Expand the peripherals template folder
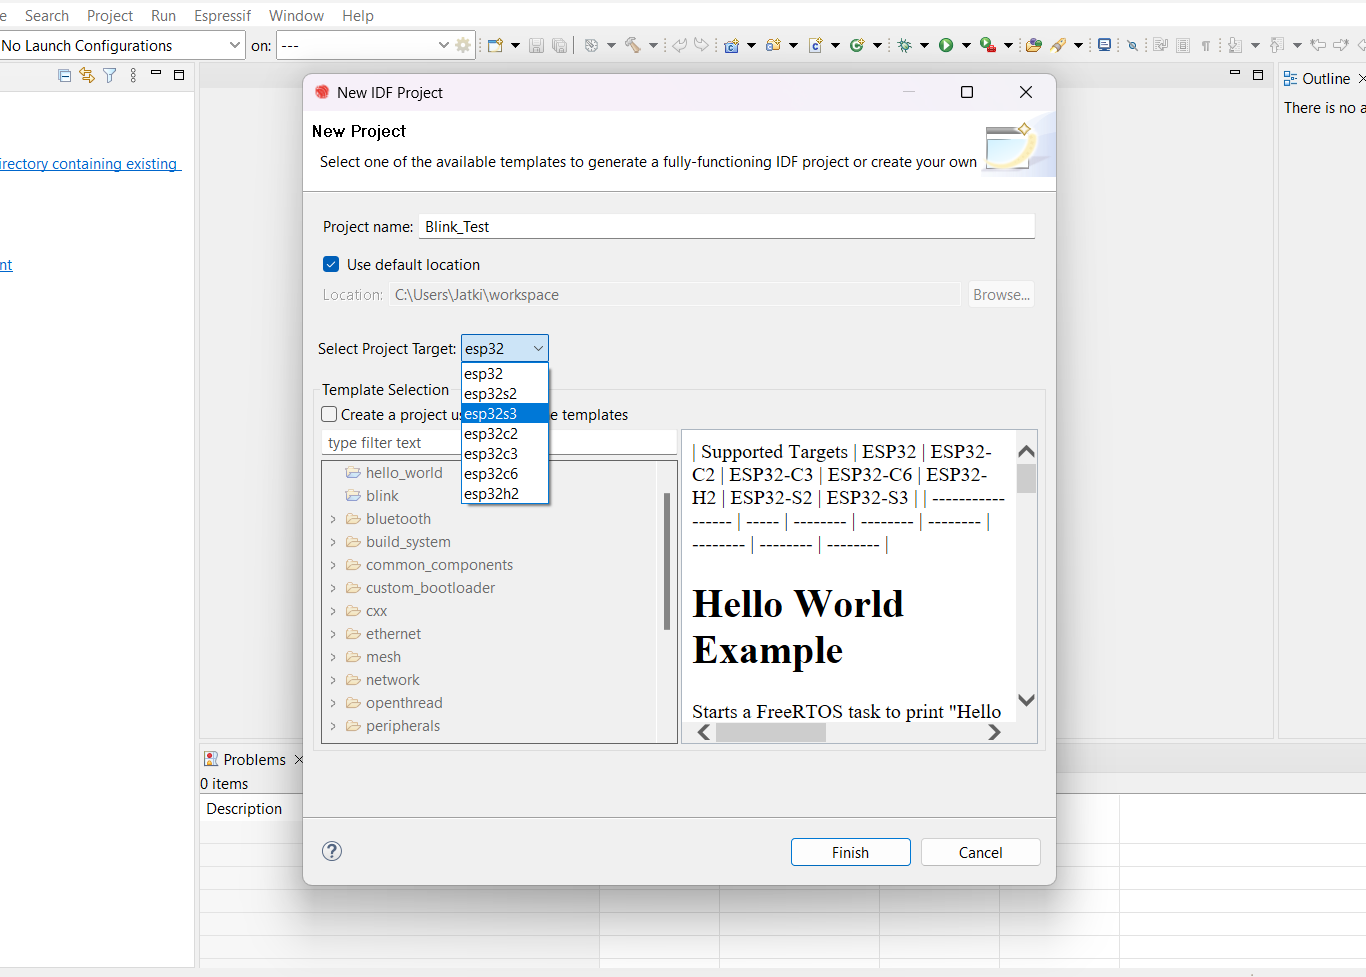 click(x=333, y=726)
